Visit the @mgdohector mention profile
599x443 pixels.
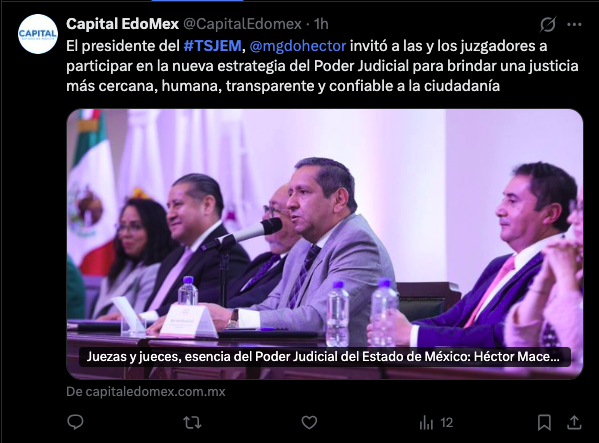(298, 46)
